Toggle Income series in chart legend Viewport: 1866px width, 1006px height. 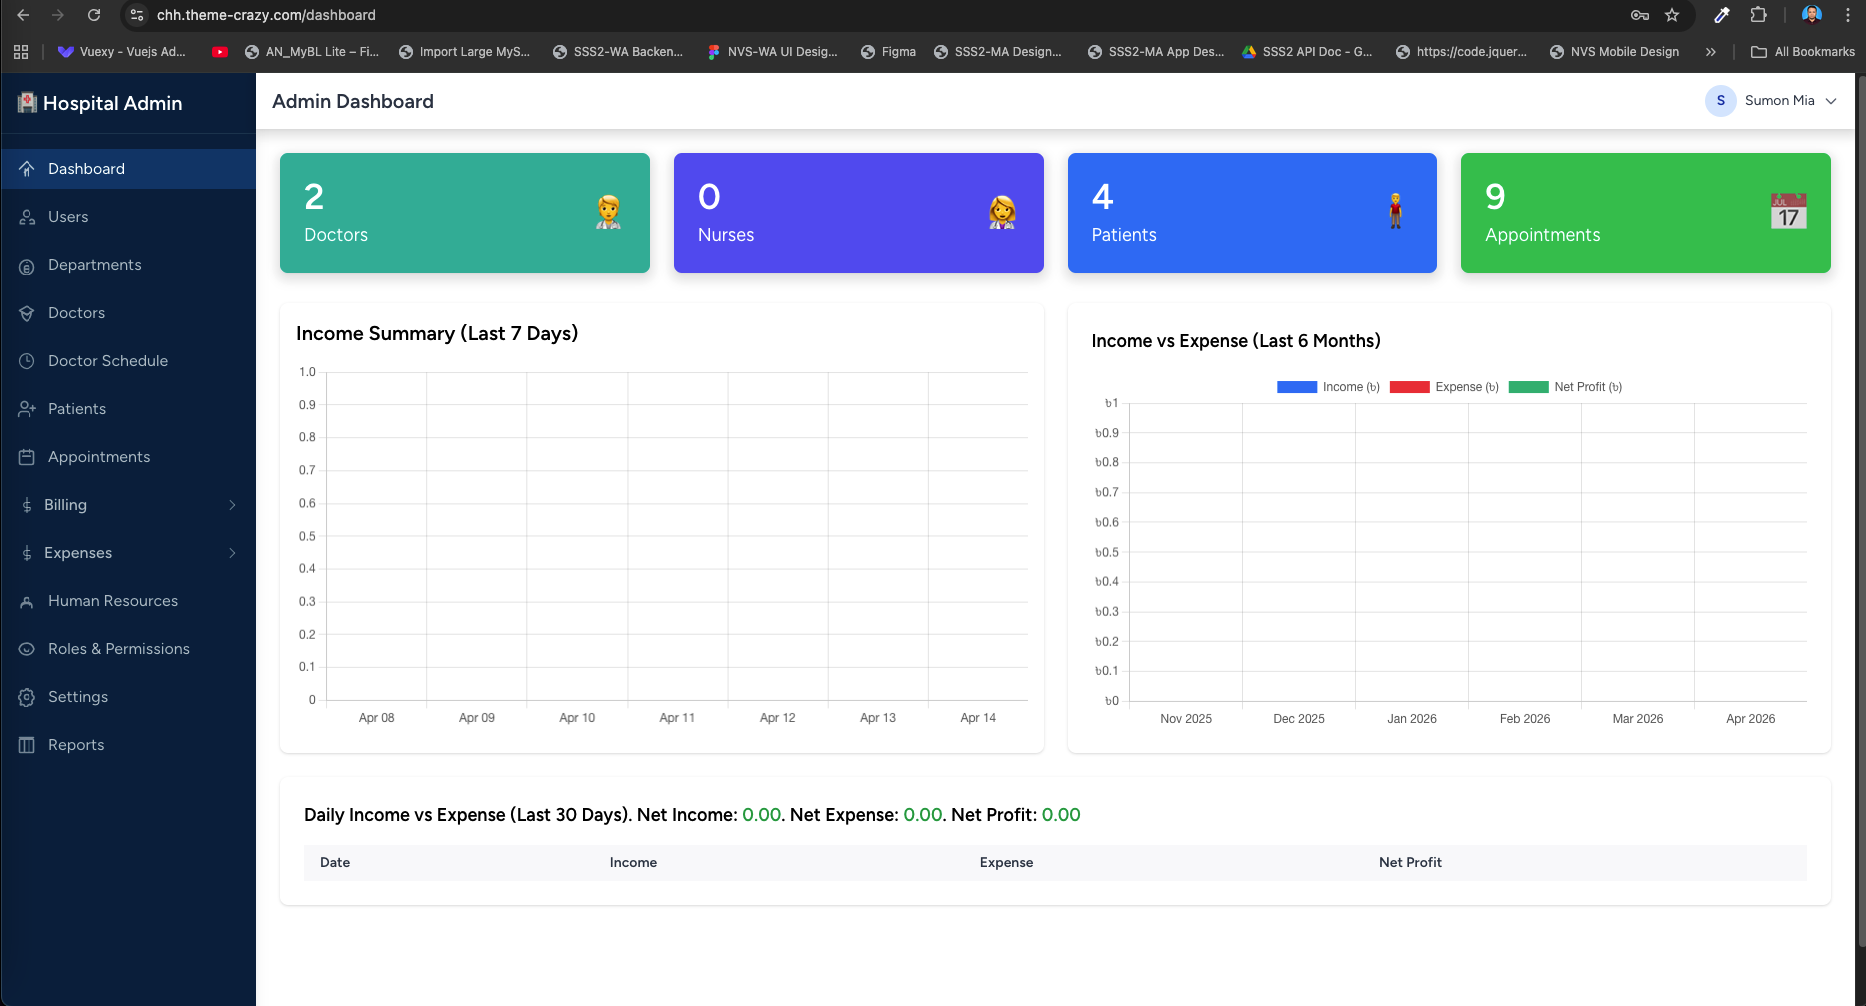click(x=1328, y=387)
